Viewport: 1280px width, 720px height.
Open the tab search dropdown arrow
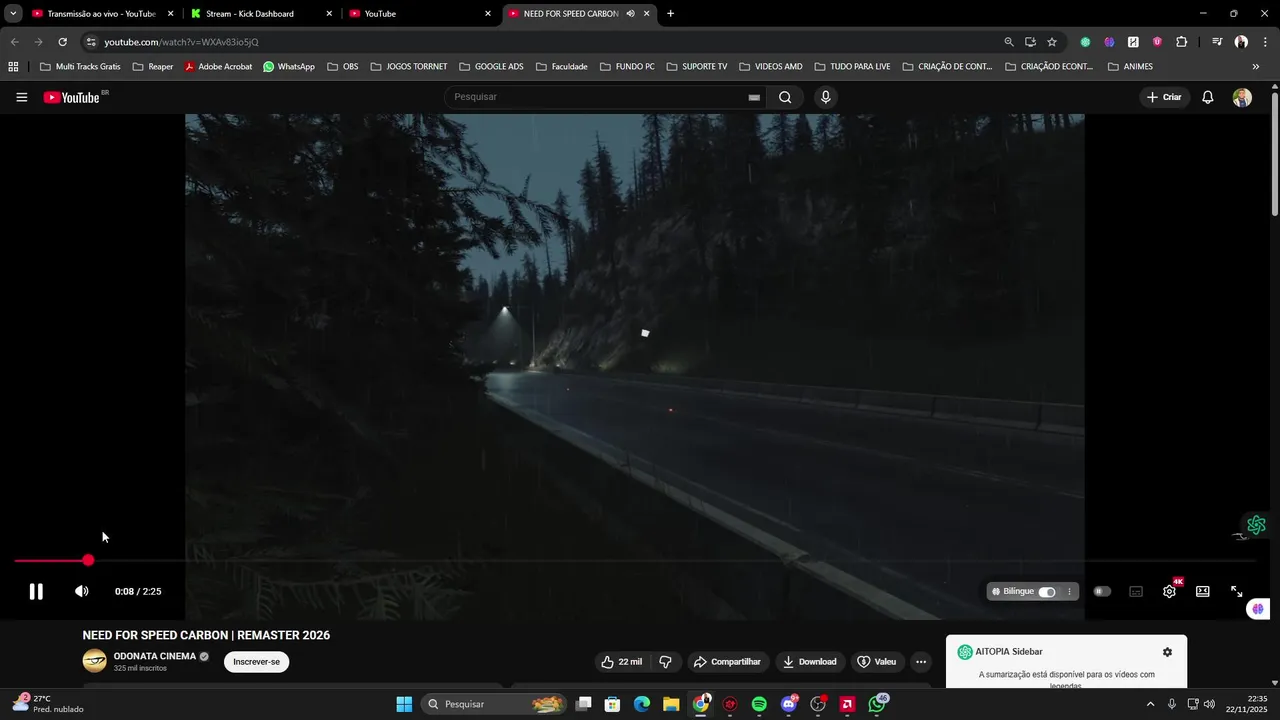pos(13,14)
